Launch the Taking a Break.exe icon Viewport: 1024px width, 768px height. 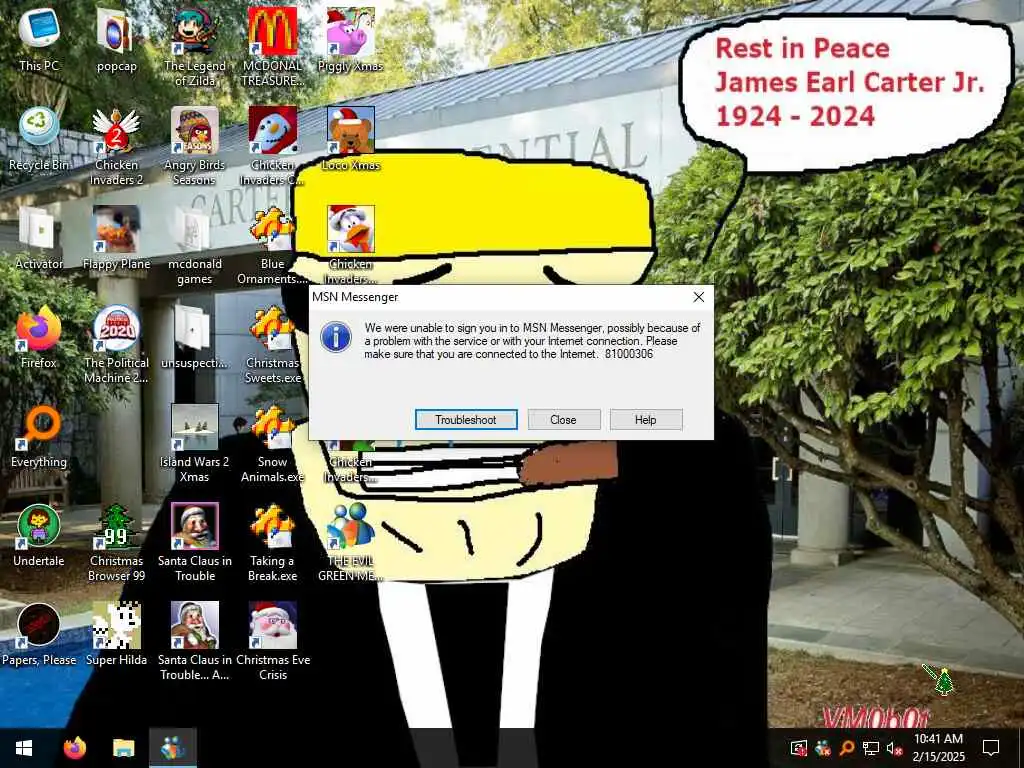(272, 542)
